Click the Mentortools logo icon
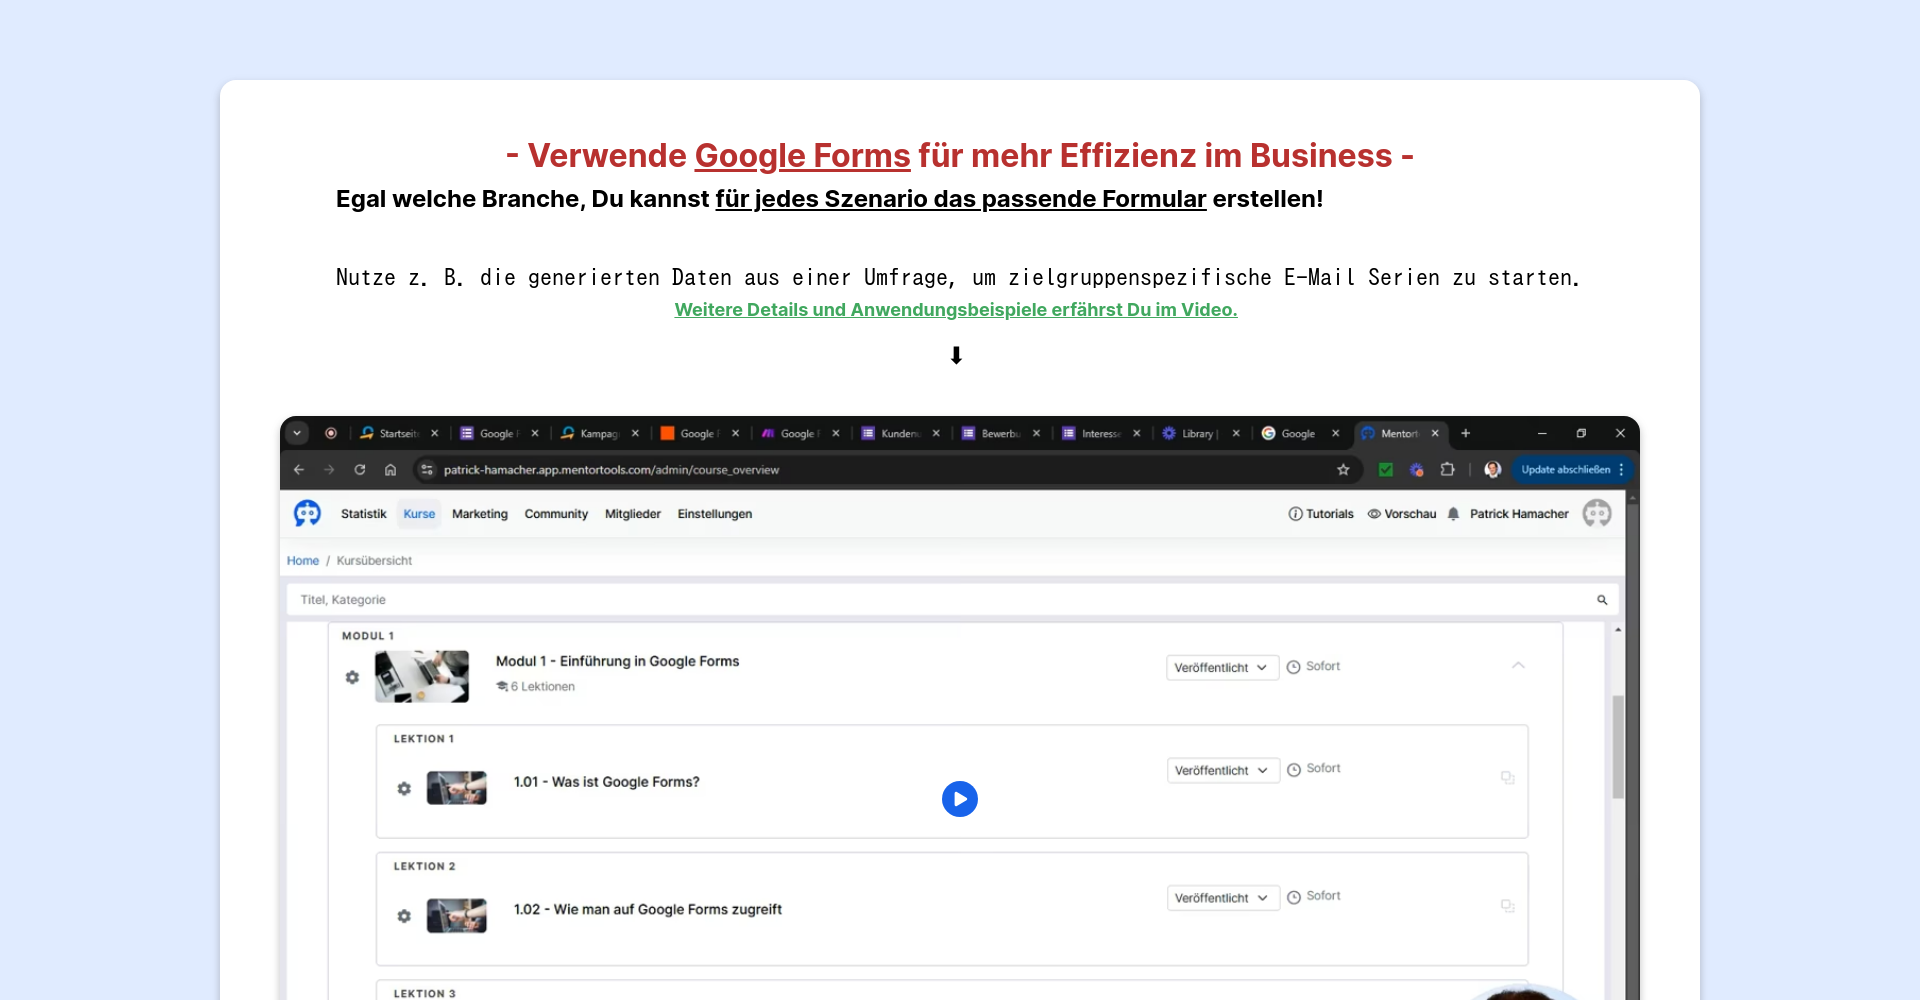The width and height of the screenshot is (1920, 1000). click(x=307, y=513)
